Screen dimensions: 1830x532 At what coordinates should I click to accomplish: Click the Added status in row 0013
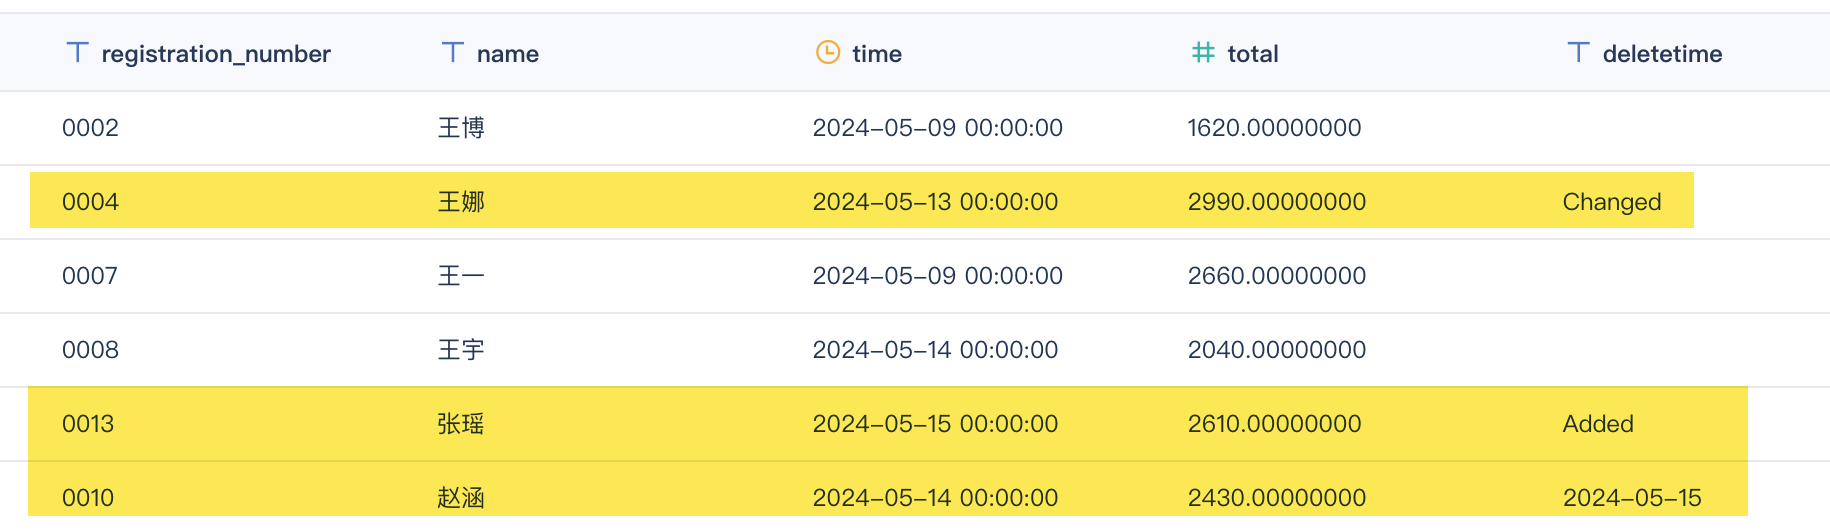point(1598,424)
